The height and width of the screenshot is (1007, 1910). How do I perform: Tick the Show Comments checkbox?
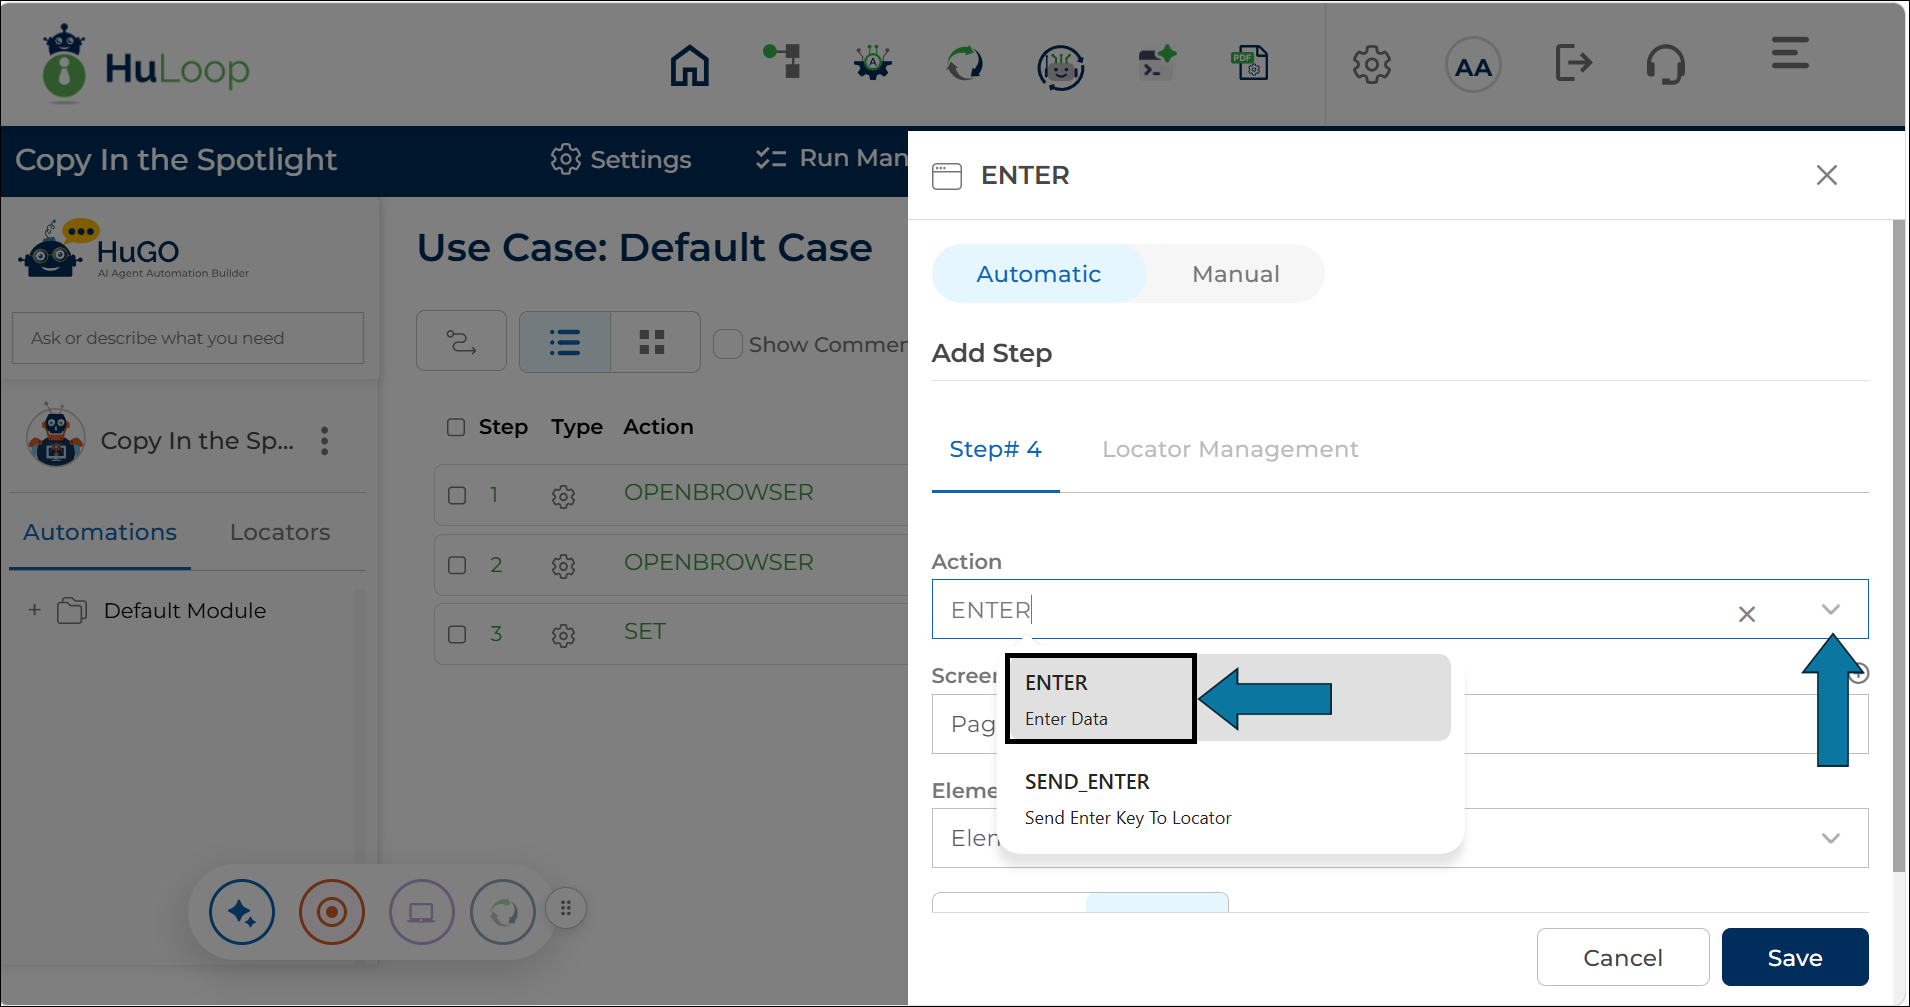[x=728, y=344]
